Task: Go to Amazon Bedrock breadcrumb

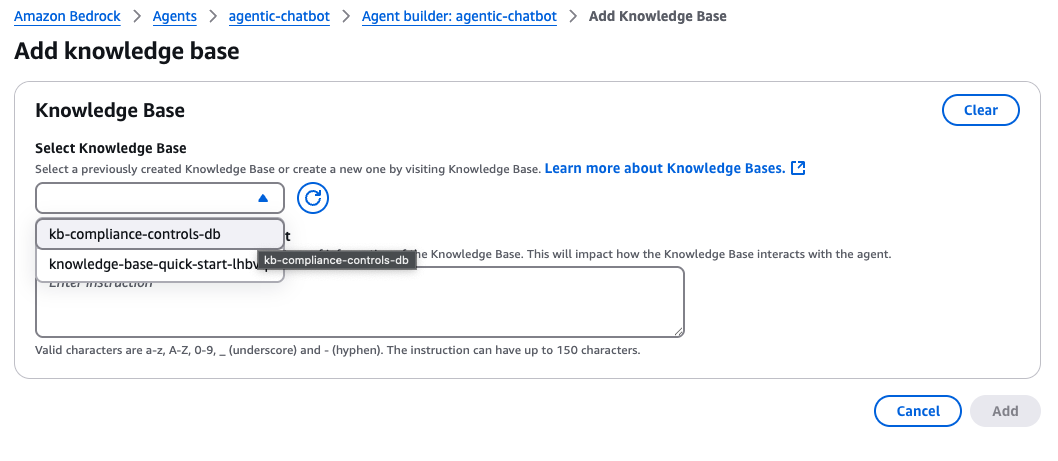Action: point(67,16)
